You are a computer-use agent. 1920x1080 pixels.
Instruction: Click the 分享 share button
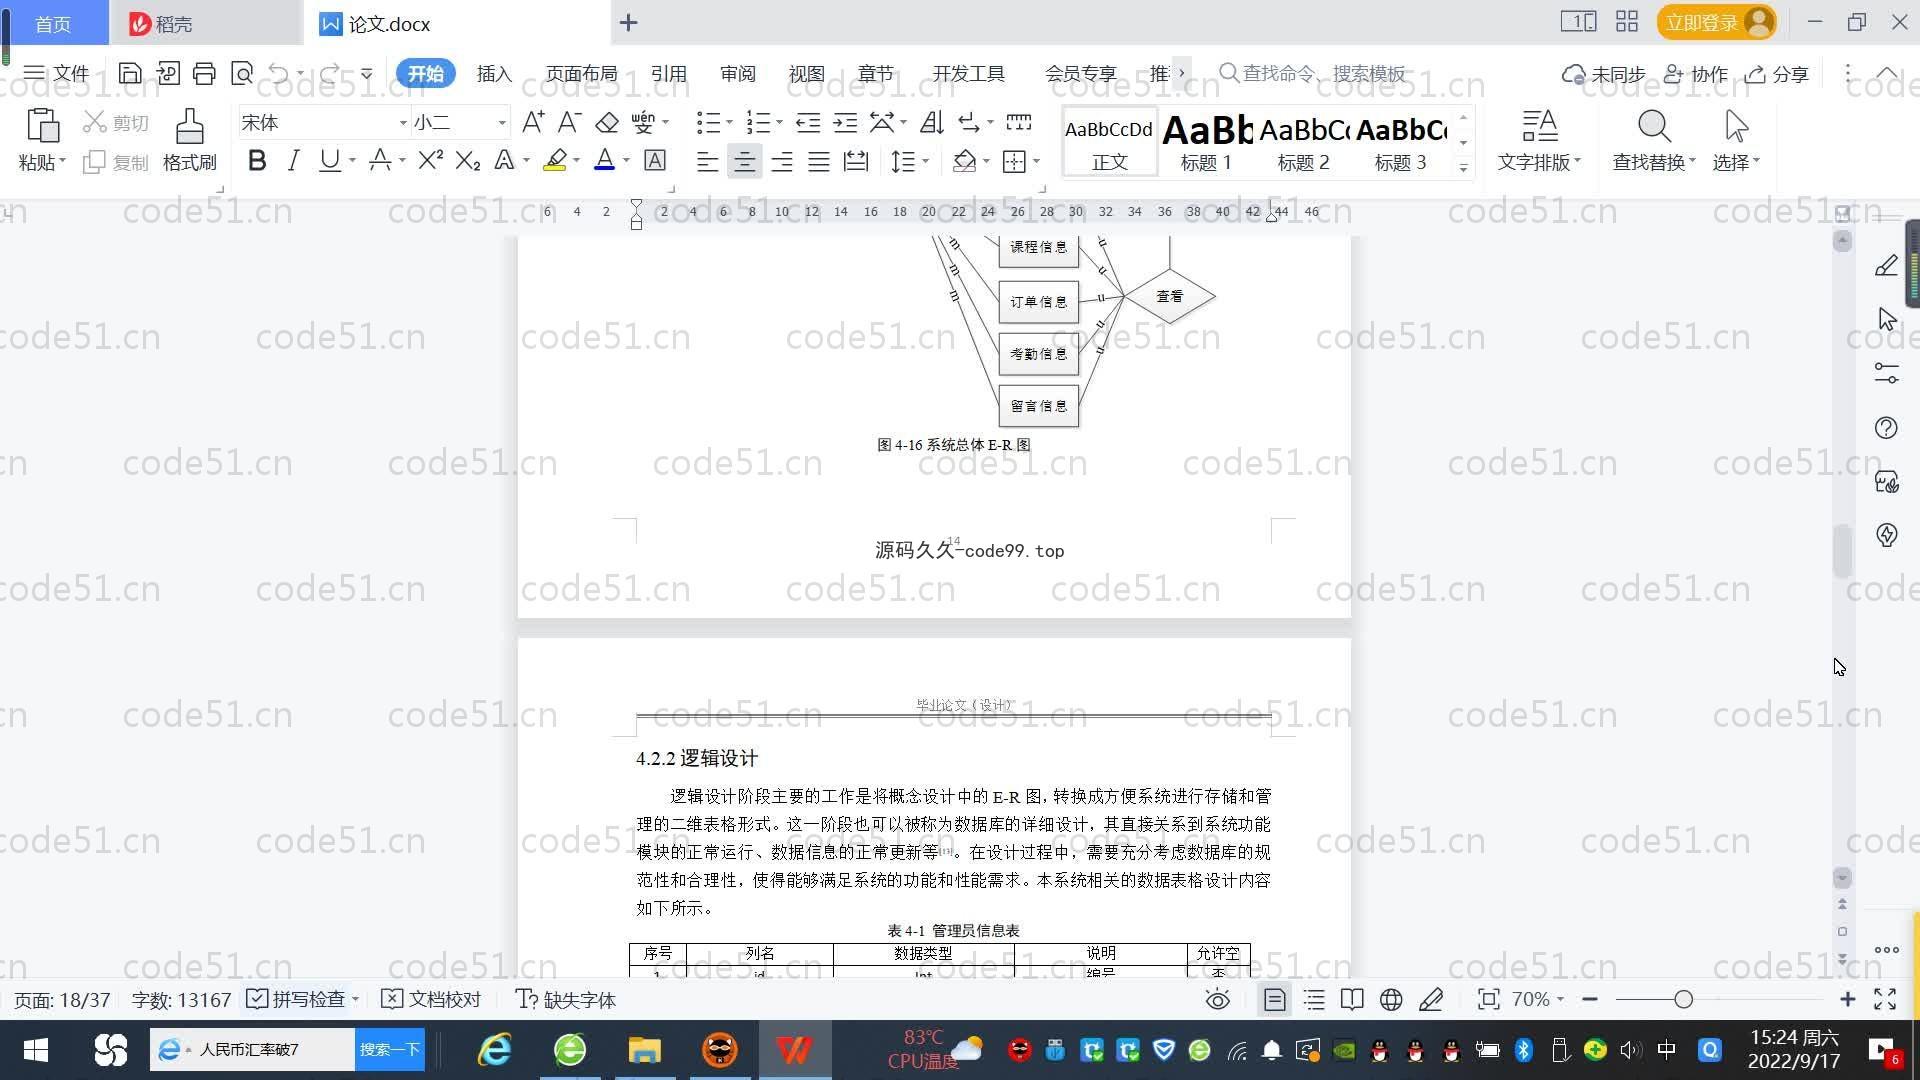point(1778,74)
